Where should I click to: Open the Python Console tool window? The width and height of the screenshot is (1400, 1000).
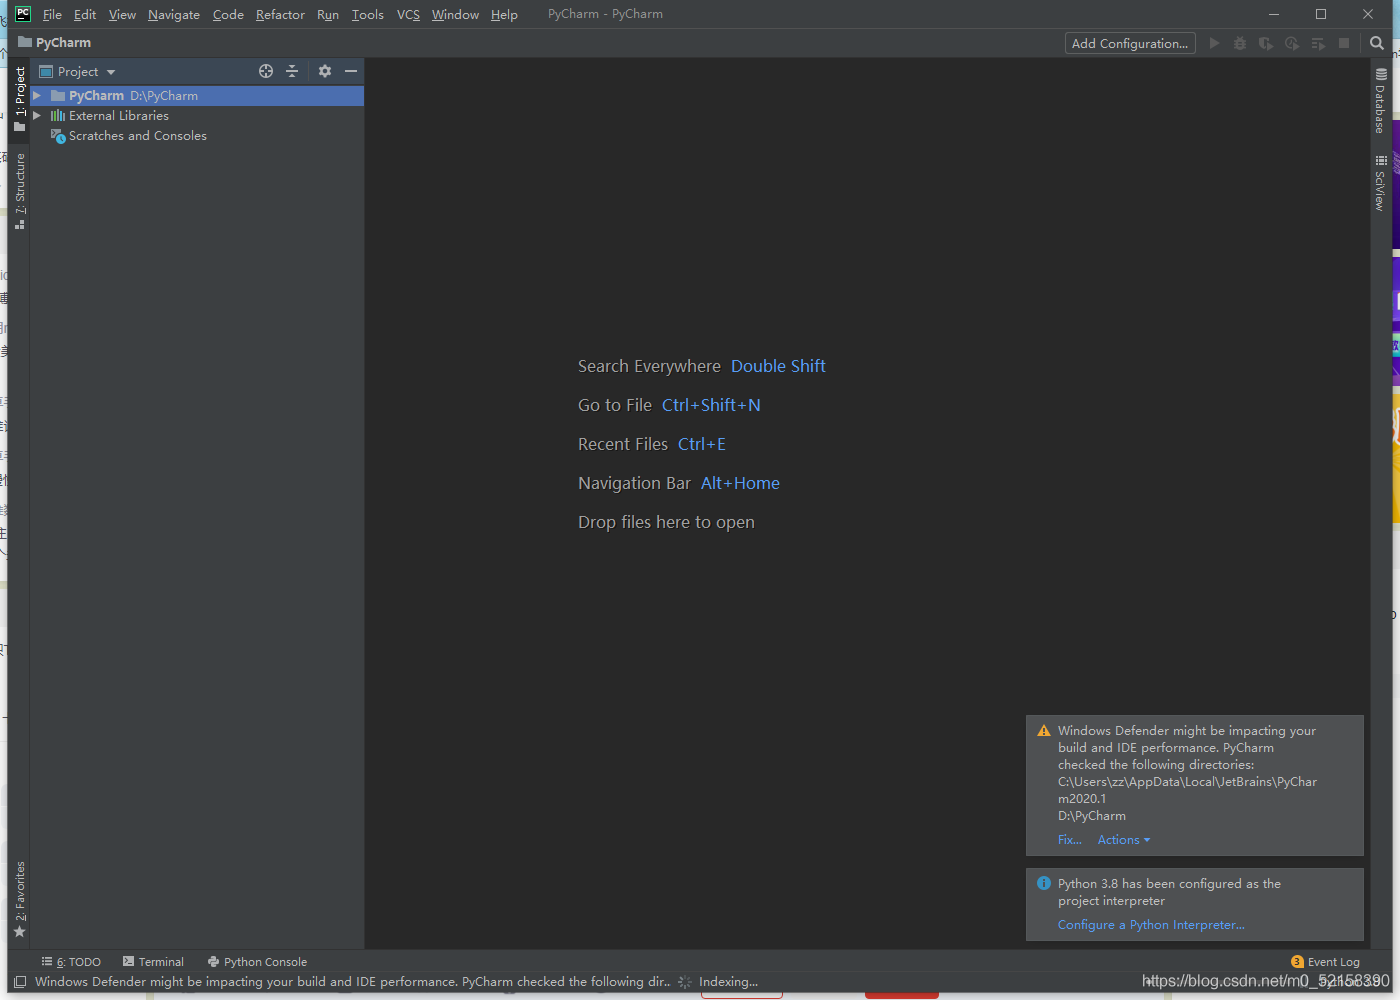257,962
